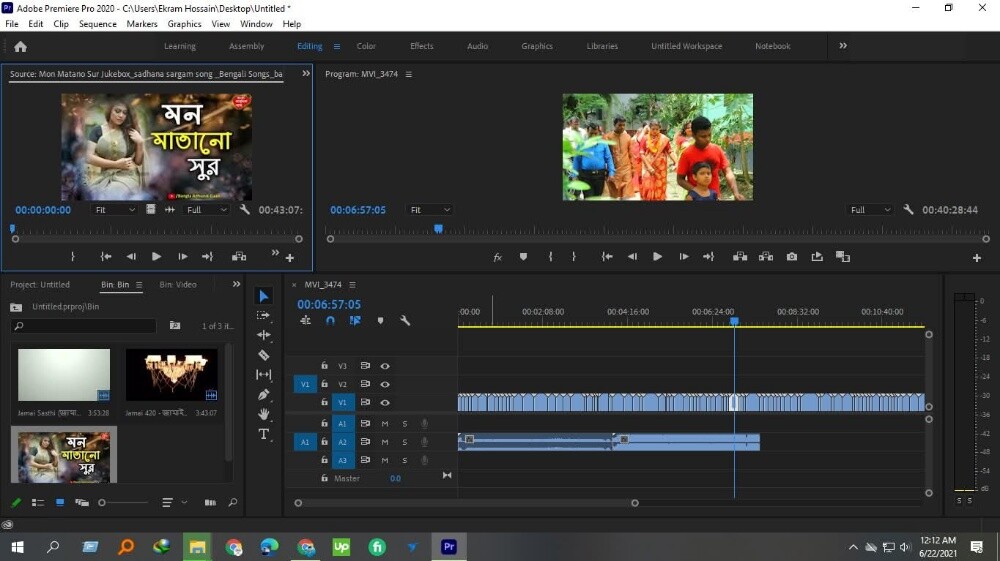Open the Markers menu
The height and width of the screenshot is (561, 1000).
(x=142, y=24)
